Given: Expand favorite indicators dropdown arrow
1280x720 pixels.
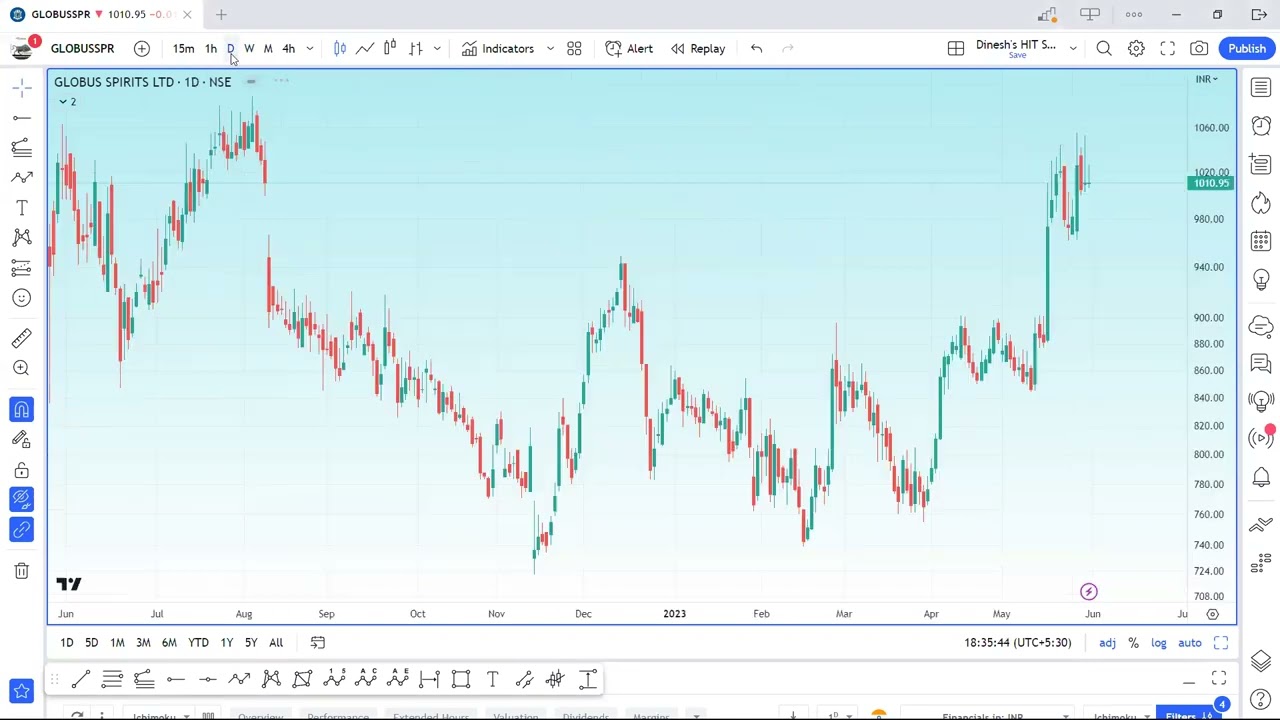Looking at the screenshot, I should point(550,48).
